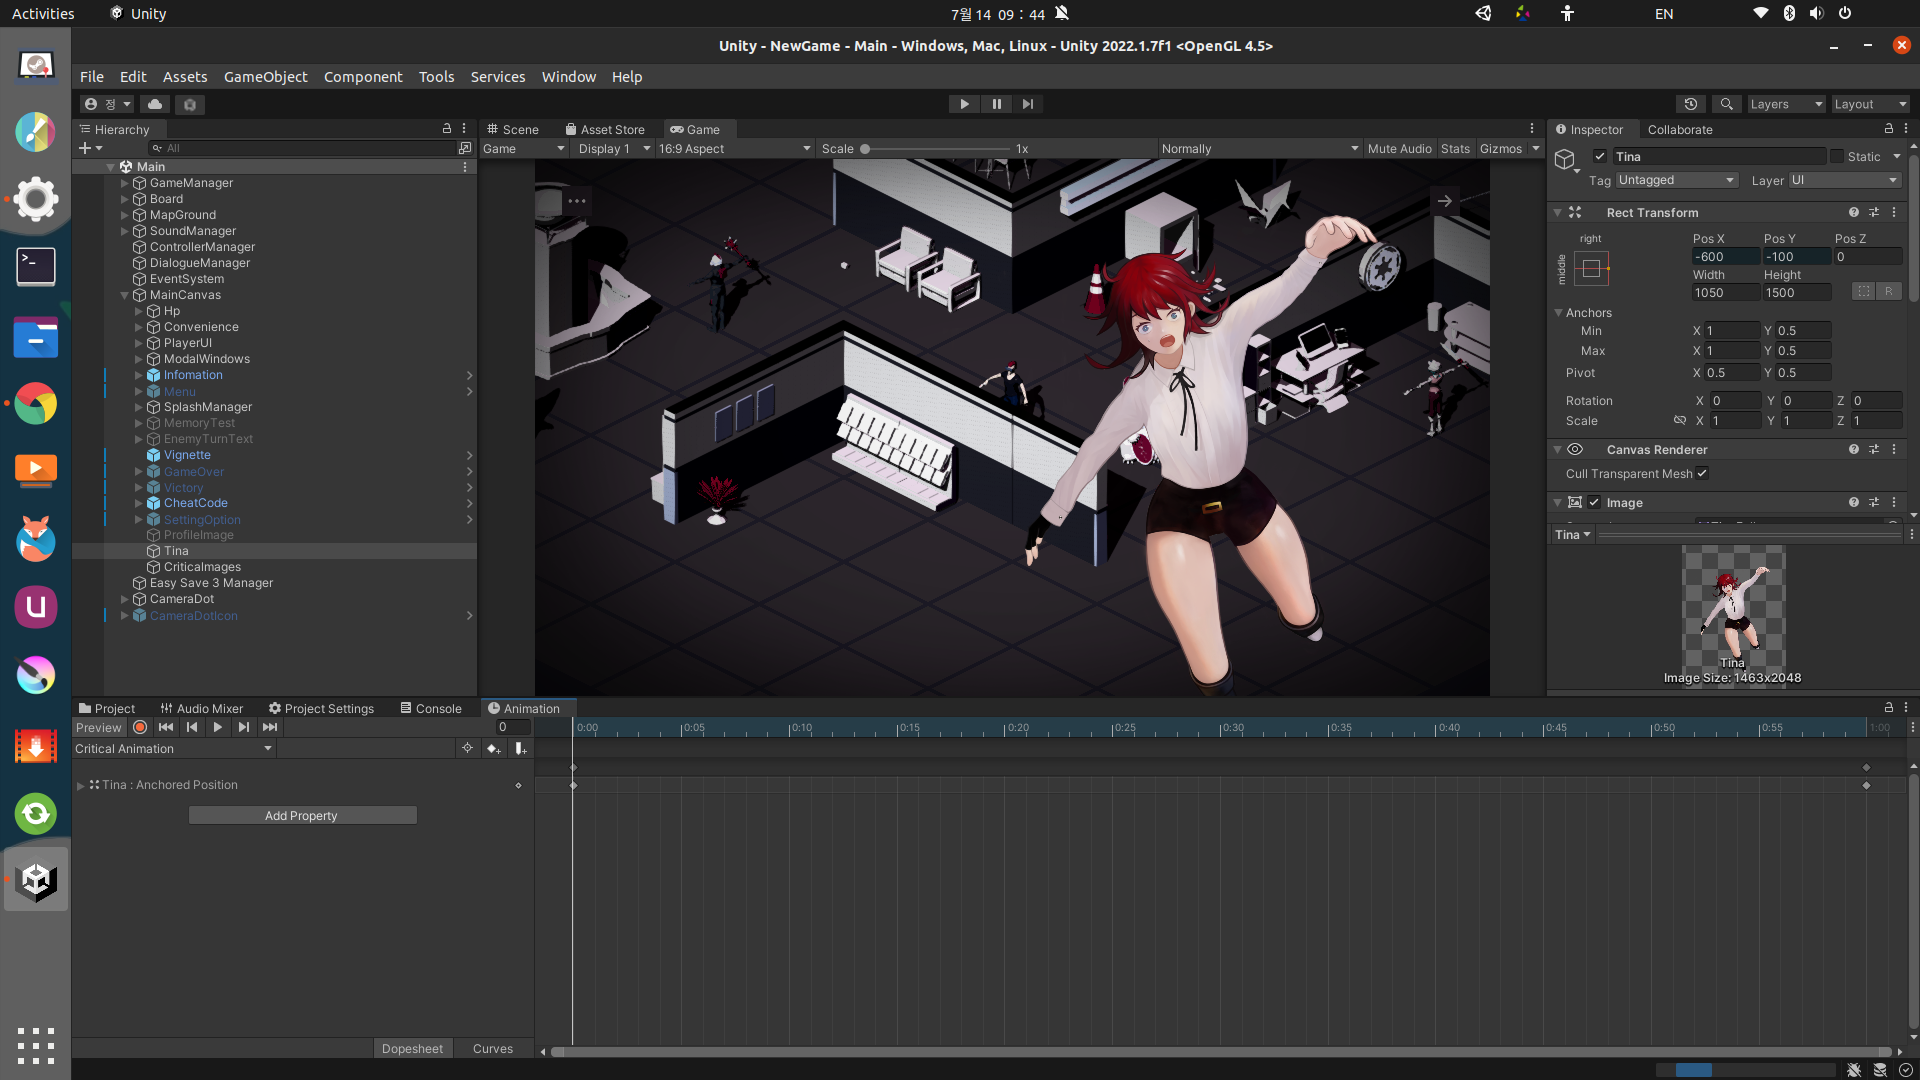Viewport: 1920px width, 1080px height.
Task: Open Canvas Renderer kebab options menu
Action: pyautogui.click(x=1894, y=449)
